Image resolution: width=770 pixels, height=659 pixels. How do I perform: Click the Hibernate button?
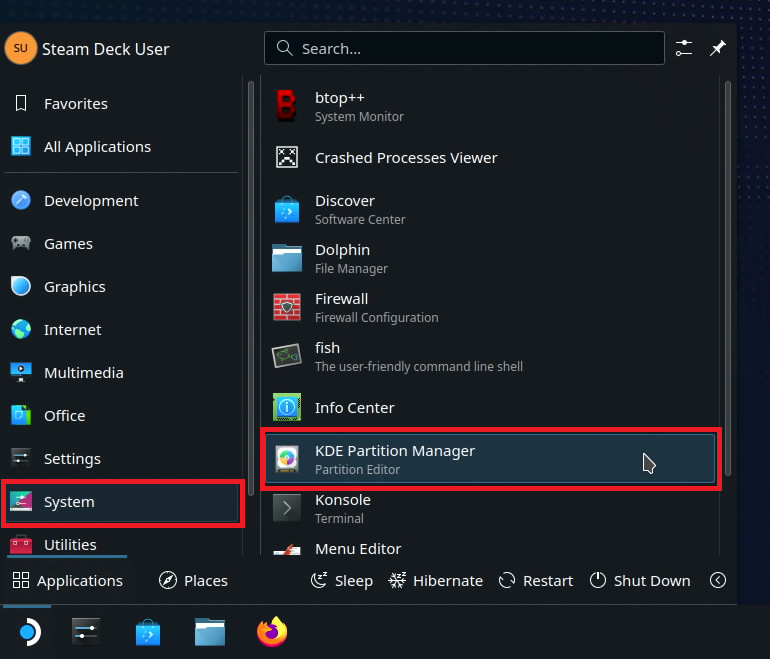tap(435, 580)
